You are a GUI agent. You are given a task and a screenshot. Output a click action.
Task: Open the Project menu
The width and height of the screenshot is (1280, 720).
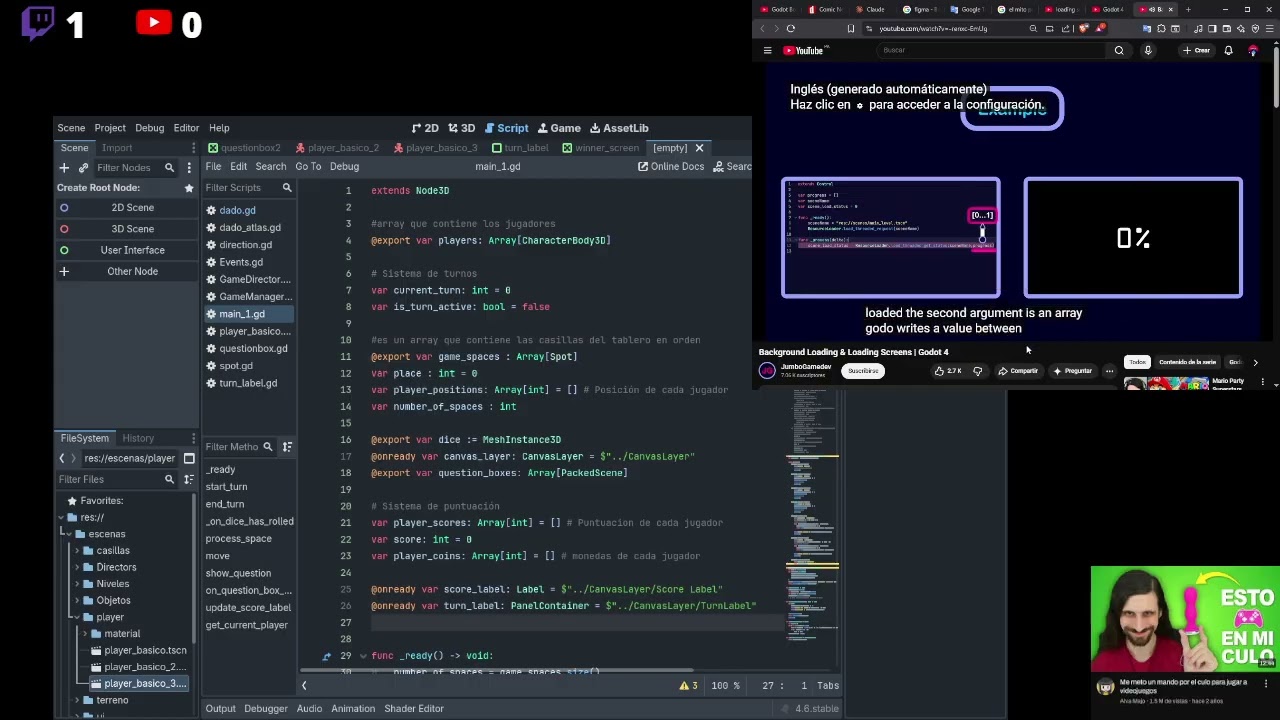110,128
